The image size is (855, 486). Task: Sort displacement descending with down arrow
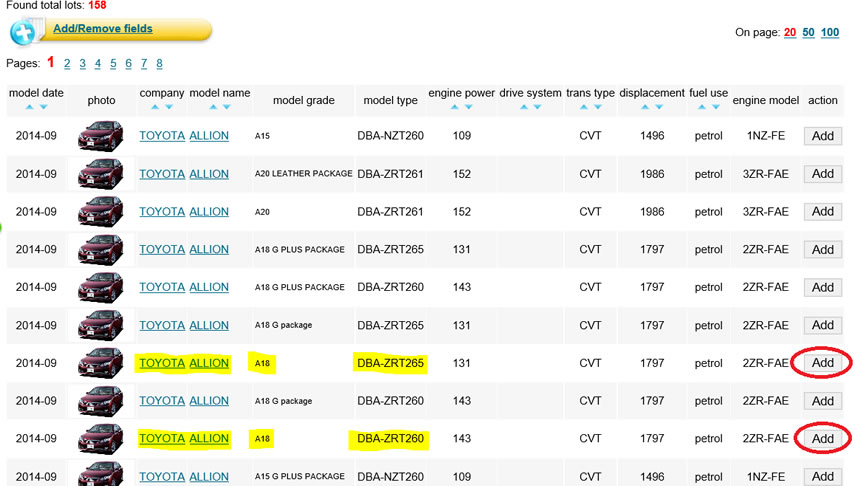[659, 107]
